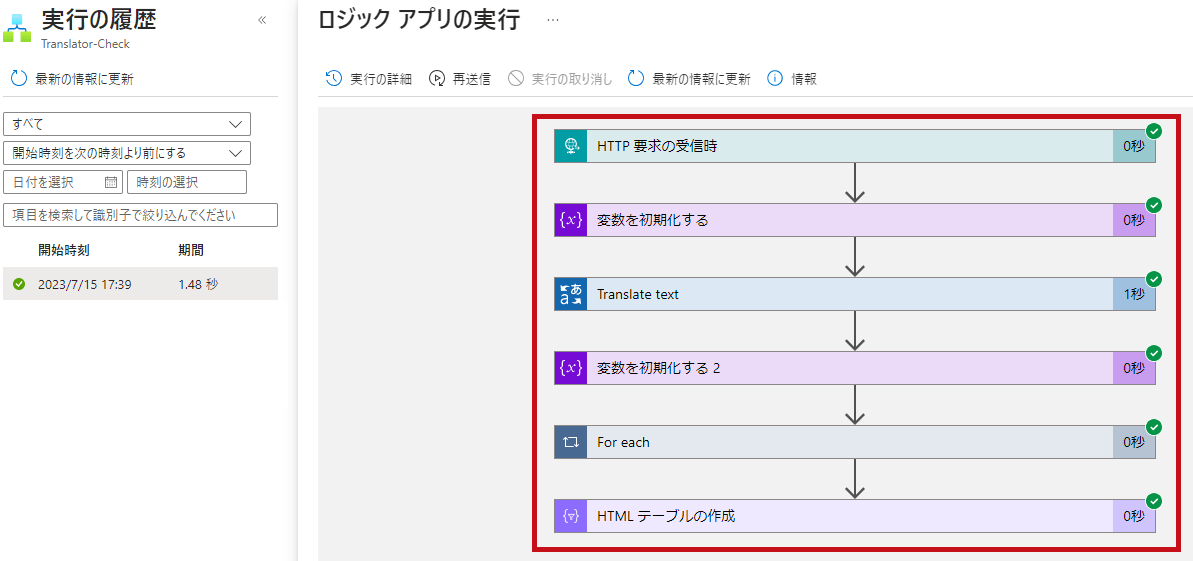Viewport: 1193px width, 561px height.
Task: Click the success check badge on HTTP 要求の受信時
Action: coord(1153,130)
